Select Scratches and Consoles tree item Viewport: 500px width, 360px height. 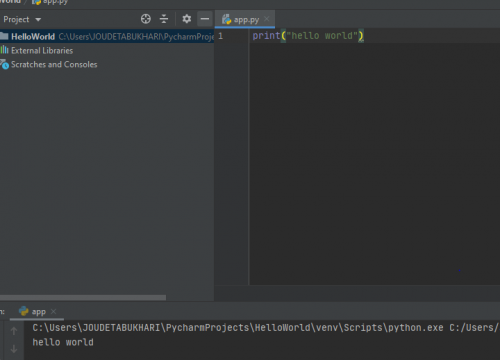54,64
